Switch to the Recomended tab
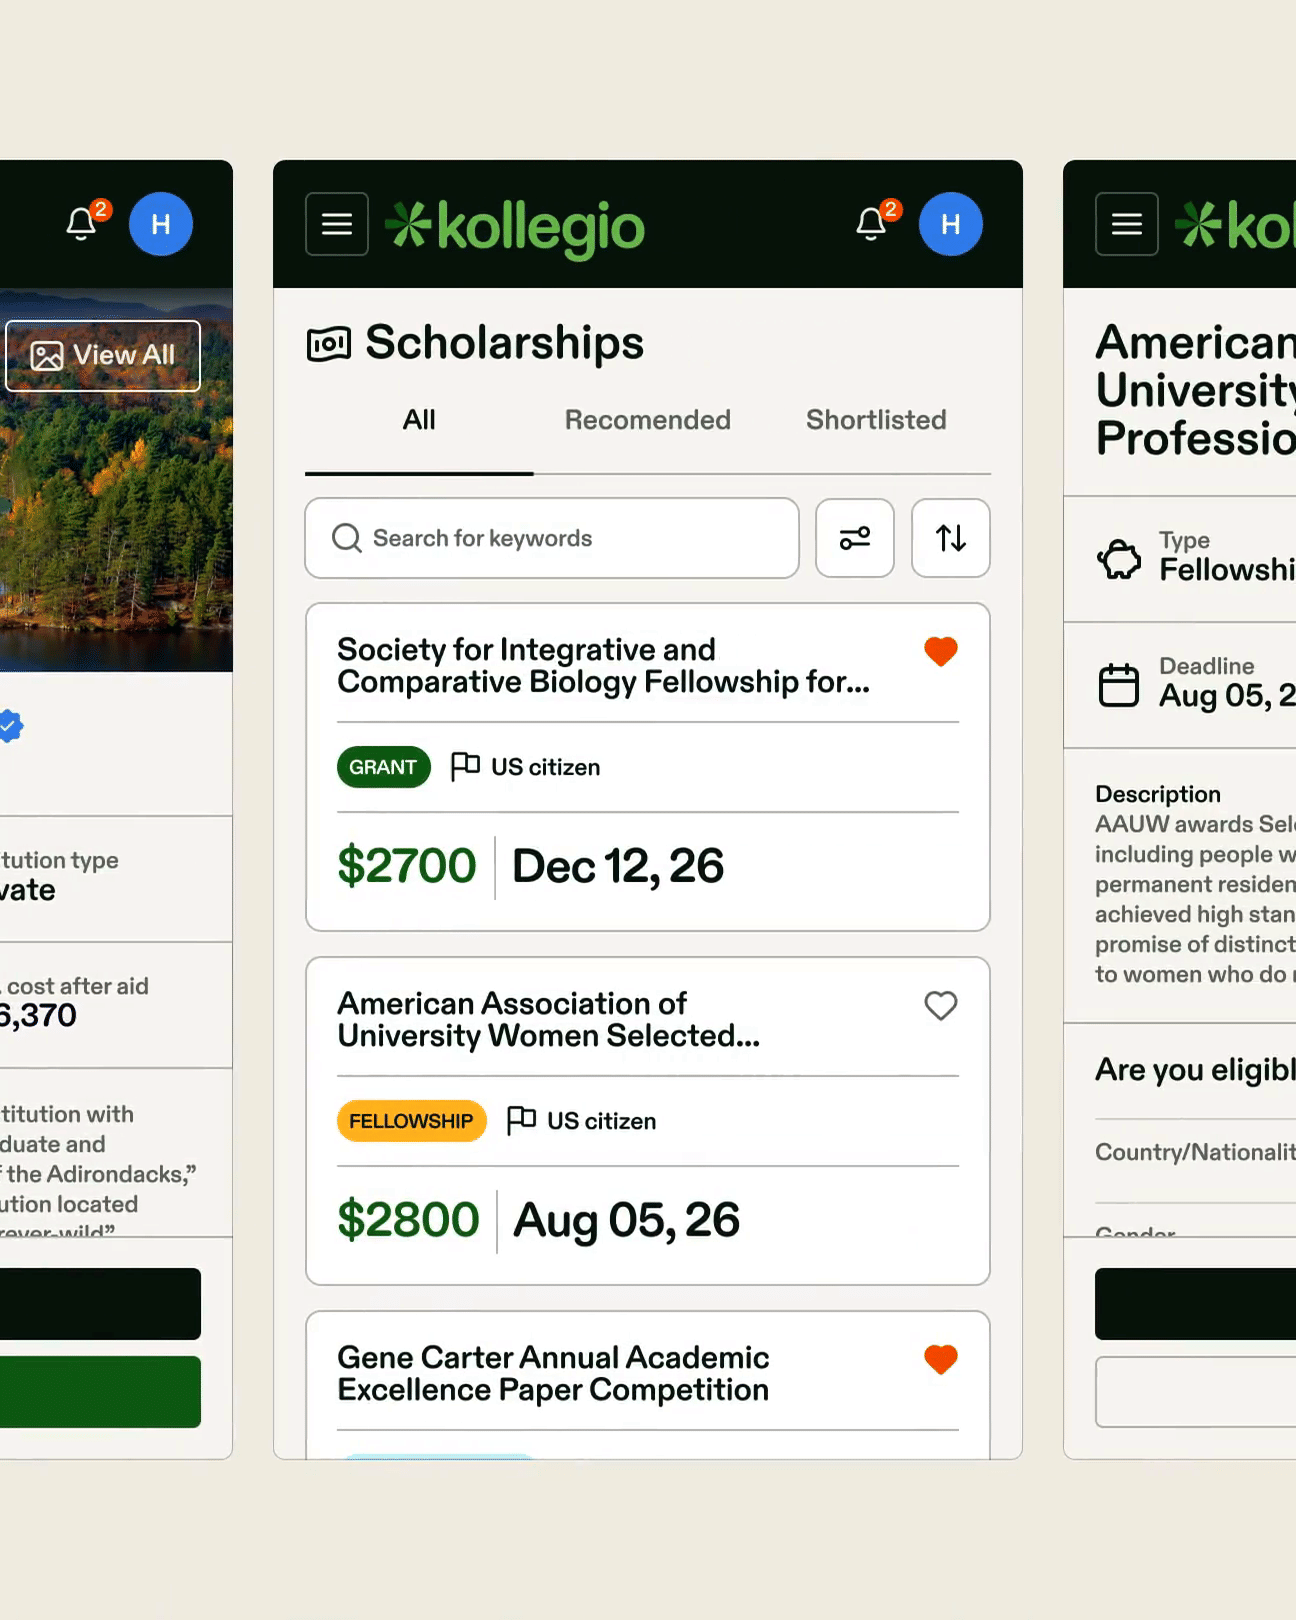 tap(647, 420)
